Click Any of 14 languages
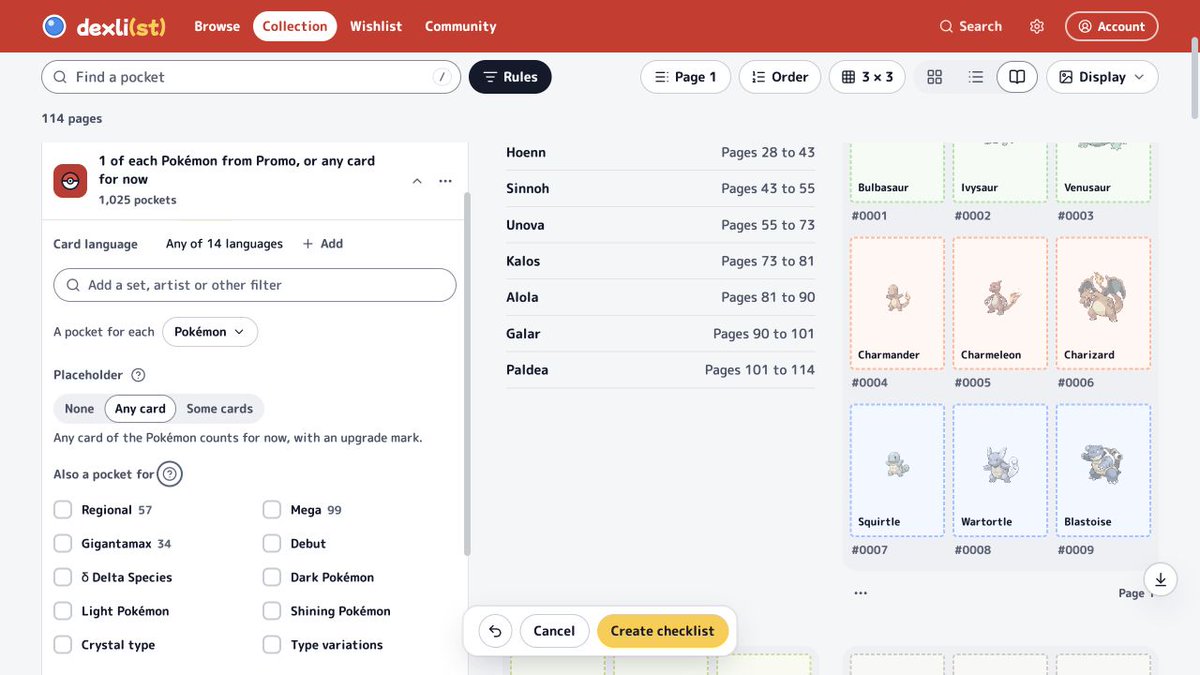Image resolution: width=1200 pixels, height=675 pixels. 224,244
